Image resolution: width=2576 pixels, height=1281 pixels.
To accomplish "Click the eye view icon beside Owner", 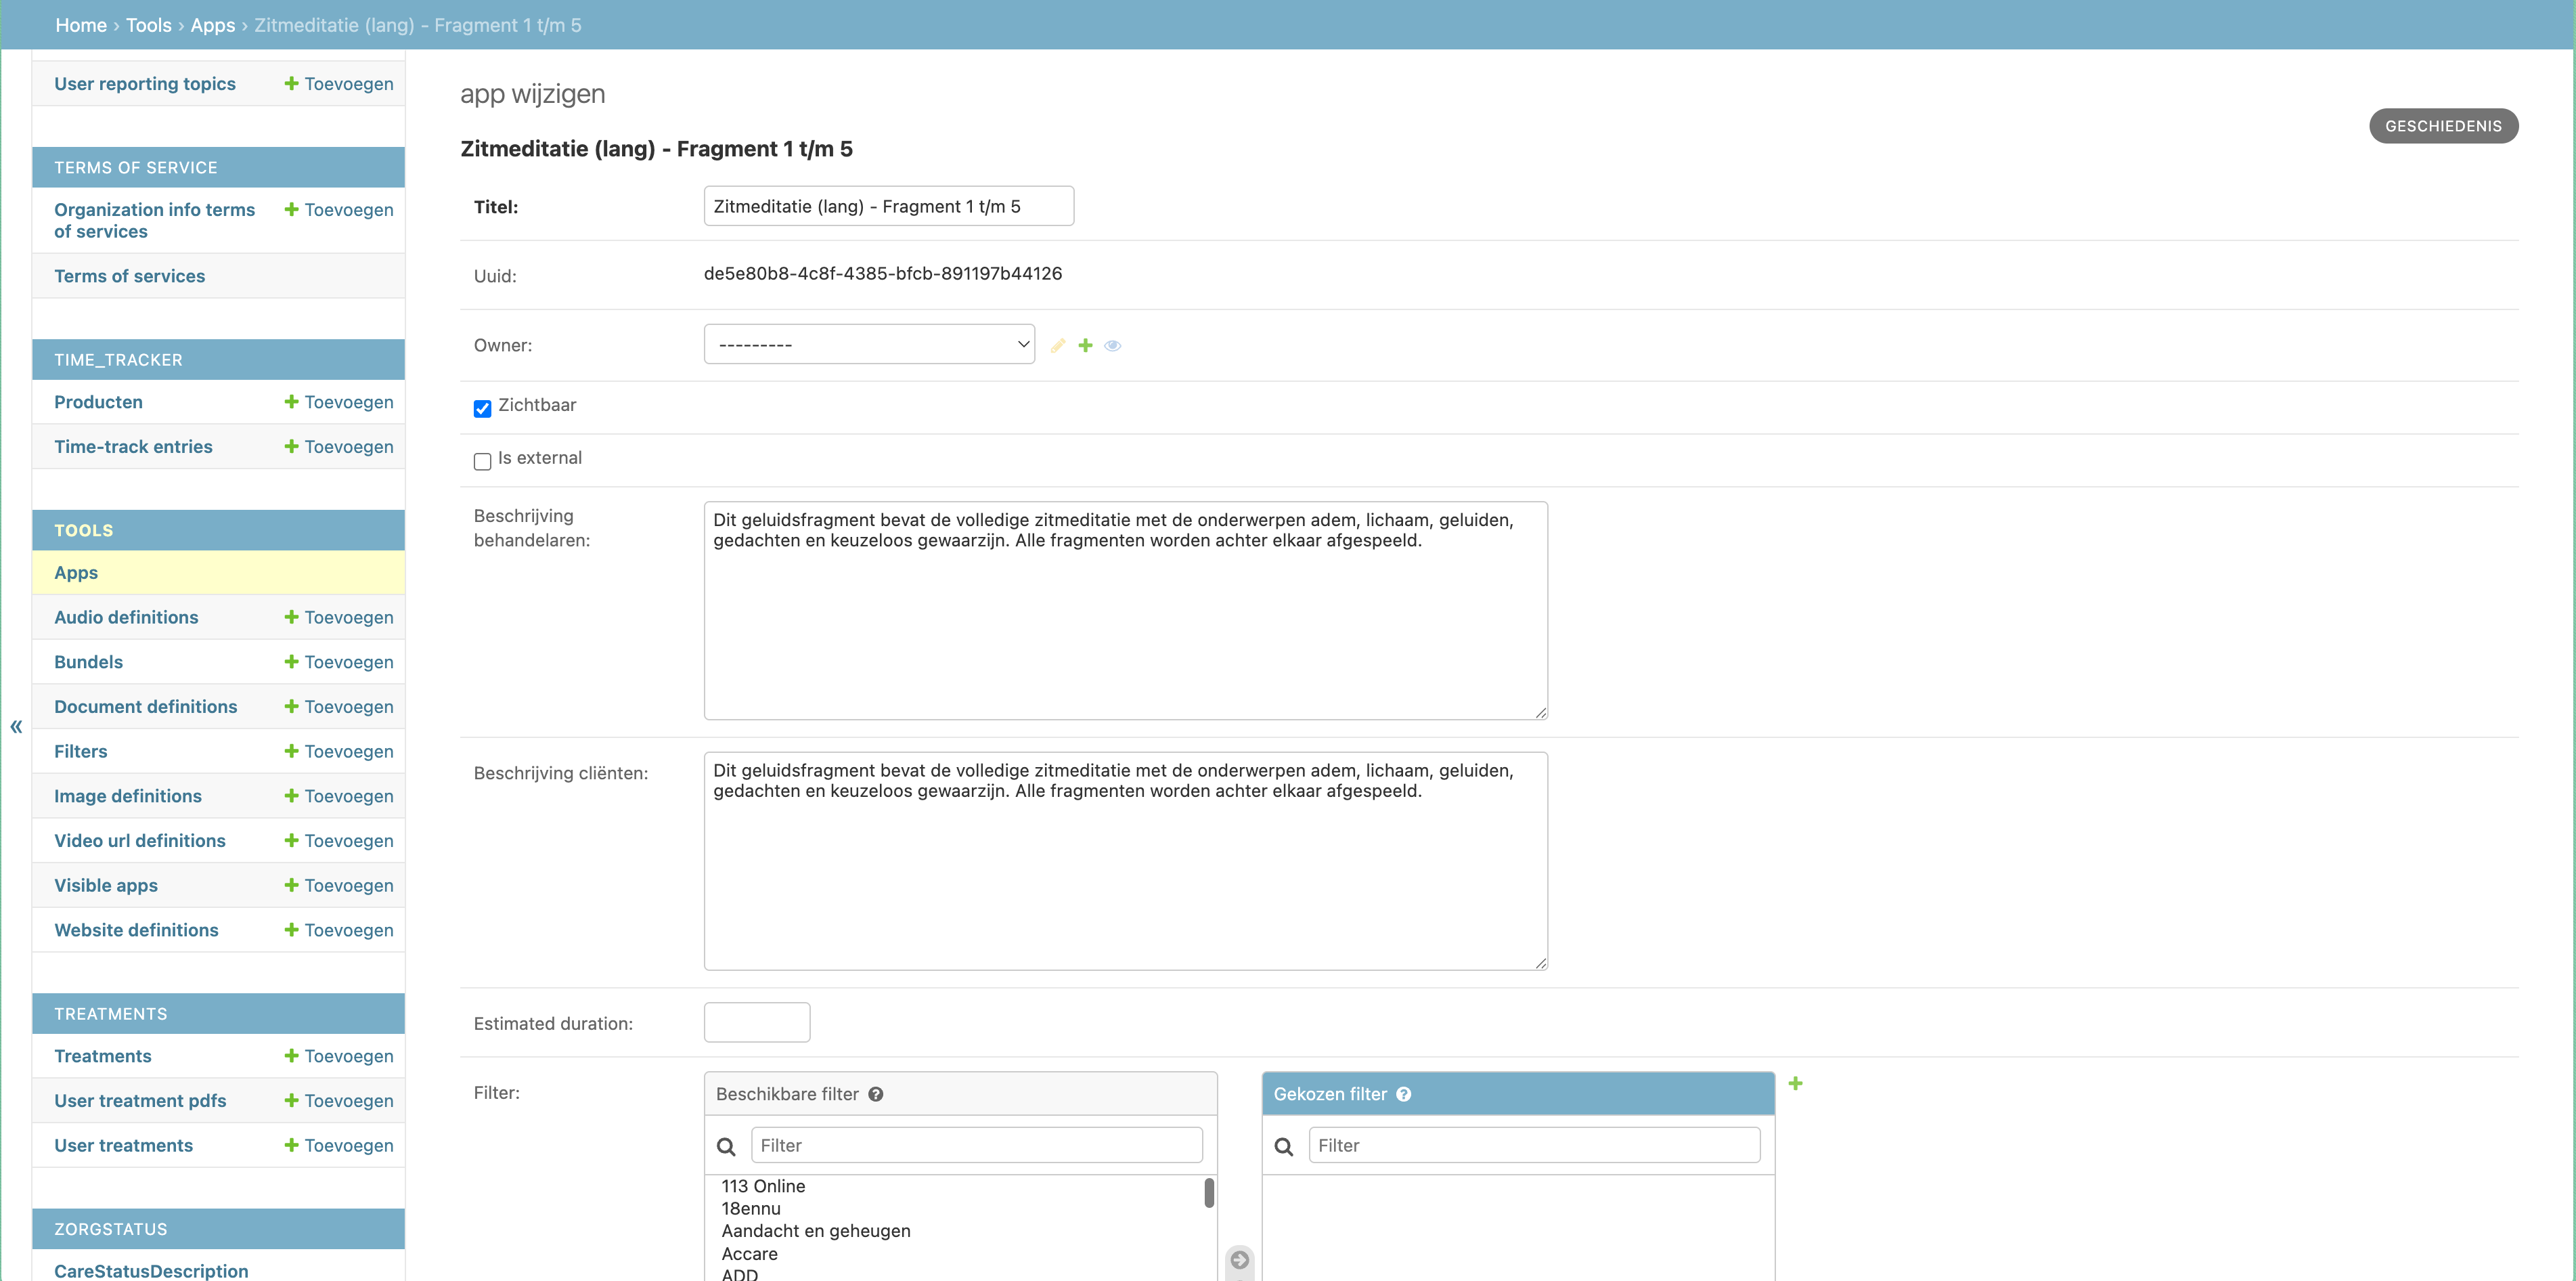I will click(1112, 345).
